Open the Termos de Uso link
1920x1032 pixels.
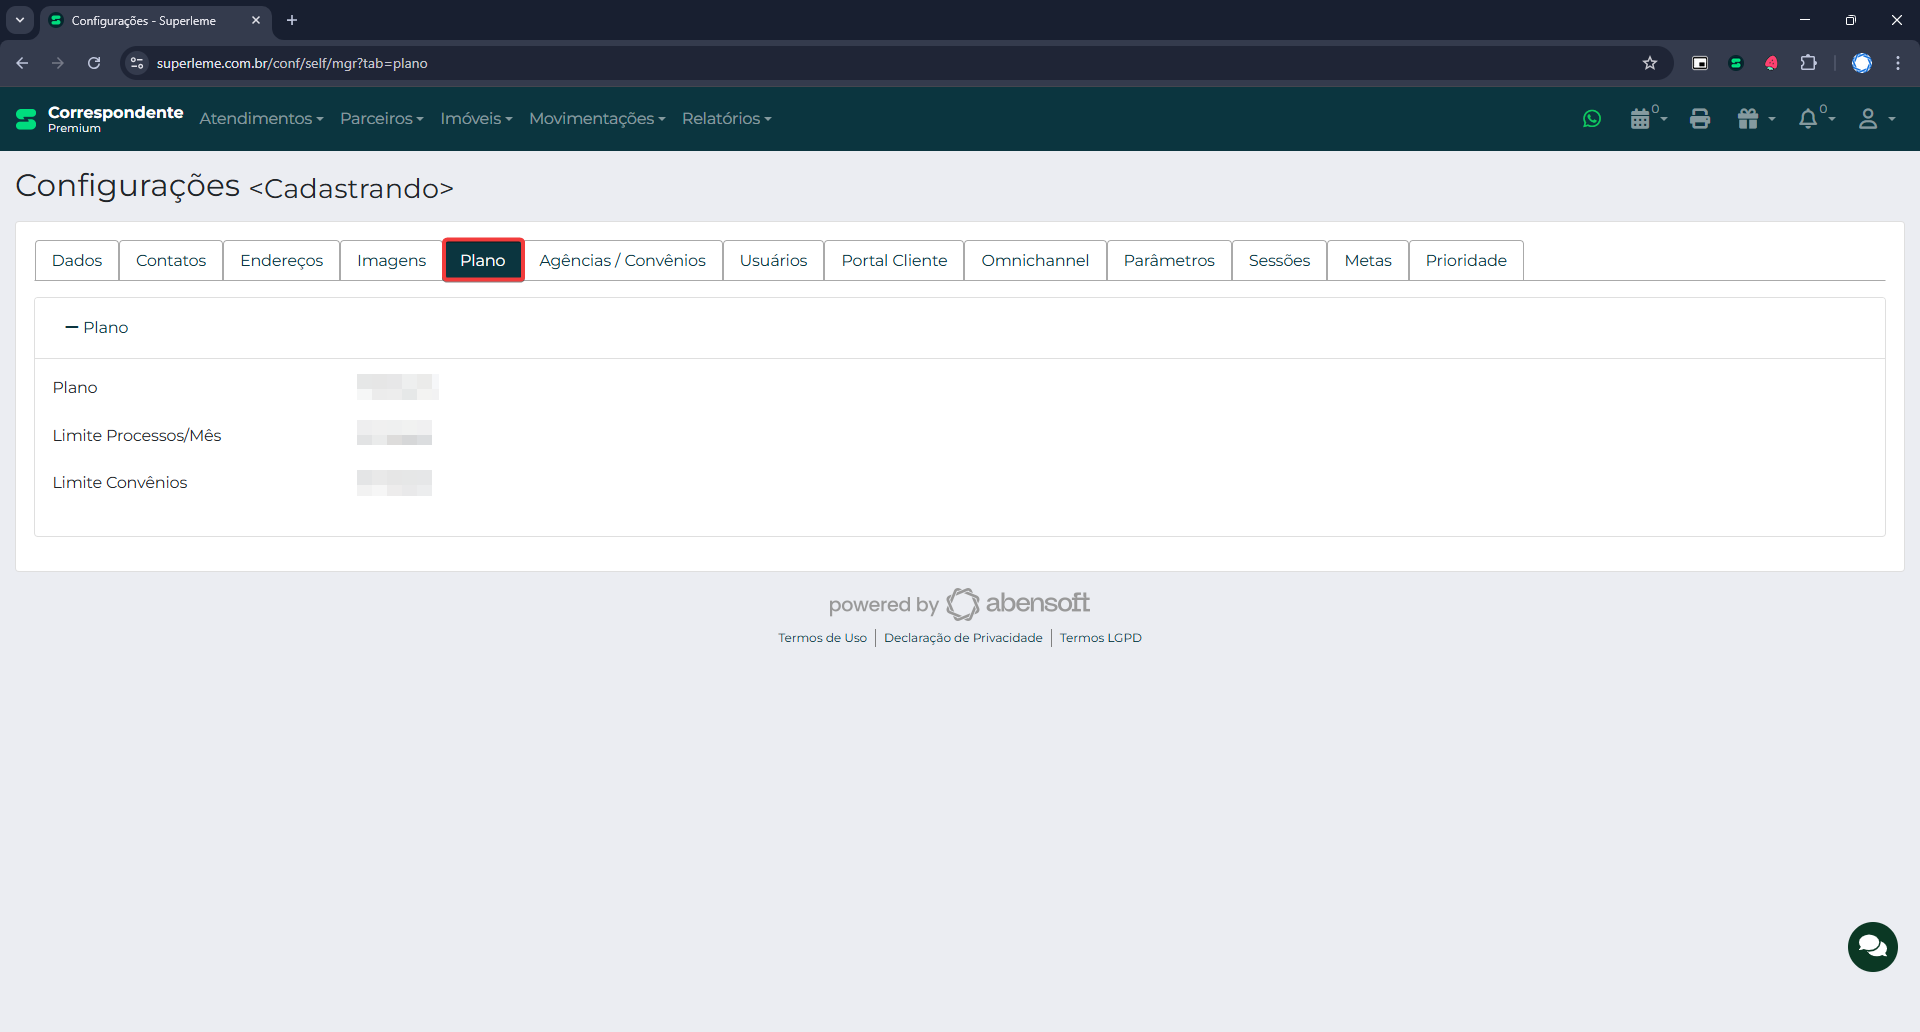click(822, 638)
